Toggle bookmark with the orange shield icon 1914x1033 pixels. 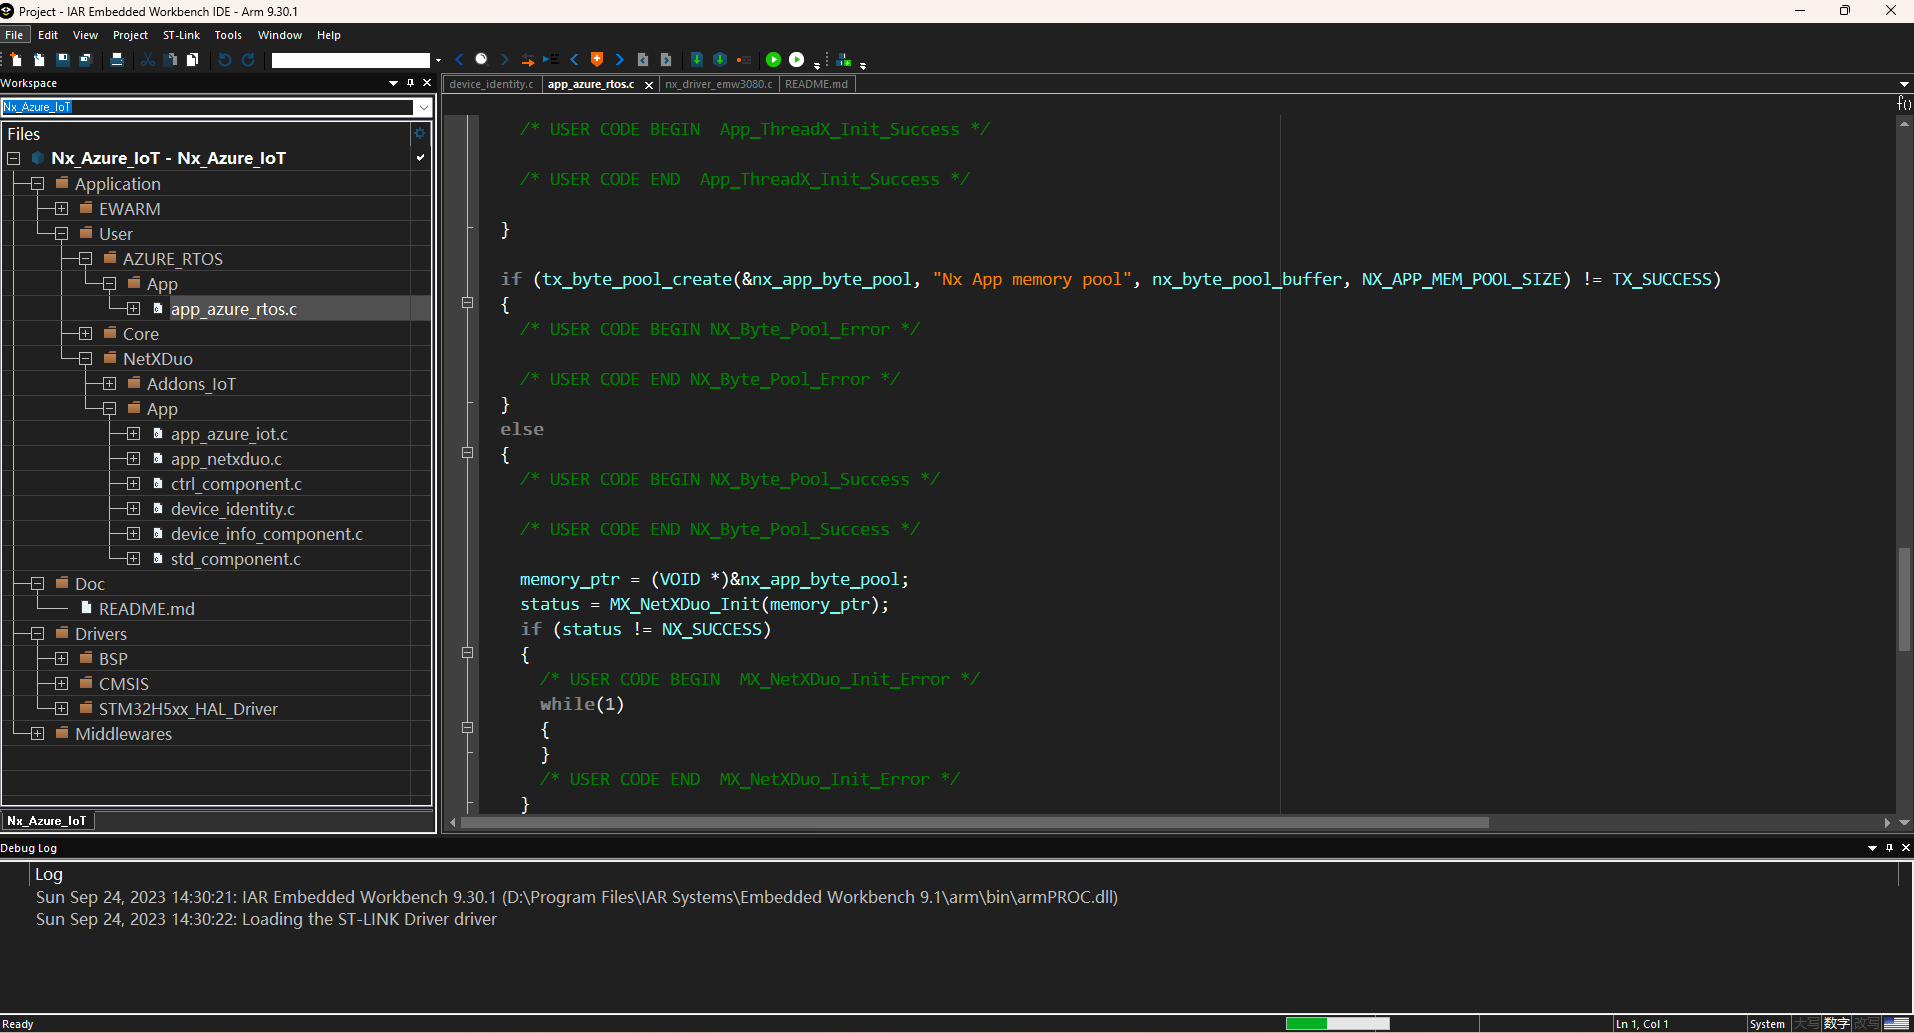pyautogui.click(x=597, y=60)
